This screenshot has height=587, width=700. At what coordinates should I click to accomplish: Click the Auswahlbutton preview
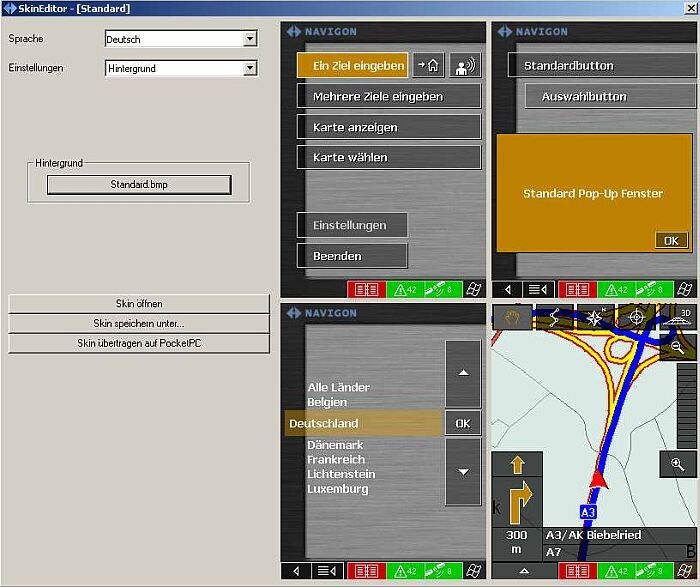(x=611, y=96)
